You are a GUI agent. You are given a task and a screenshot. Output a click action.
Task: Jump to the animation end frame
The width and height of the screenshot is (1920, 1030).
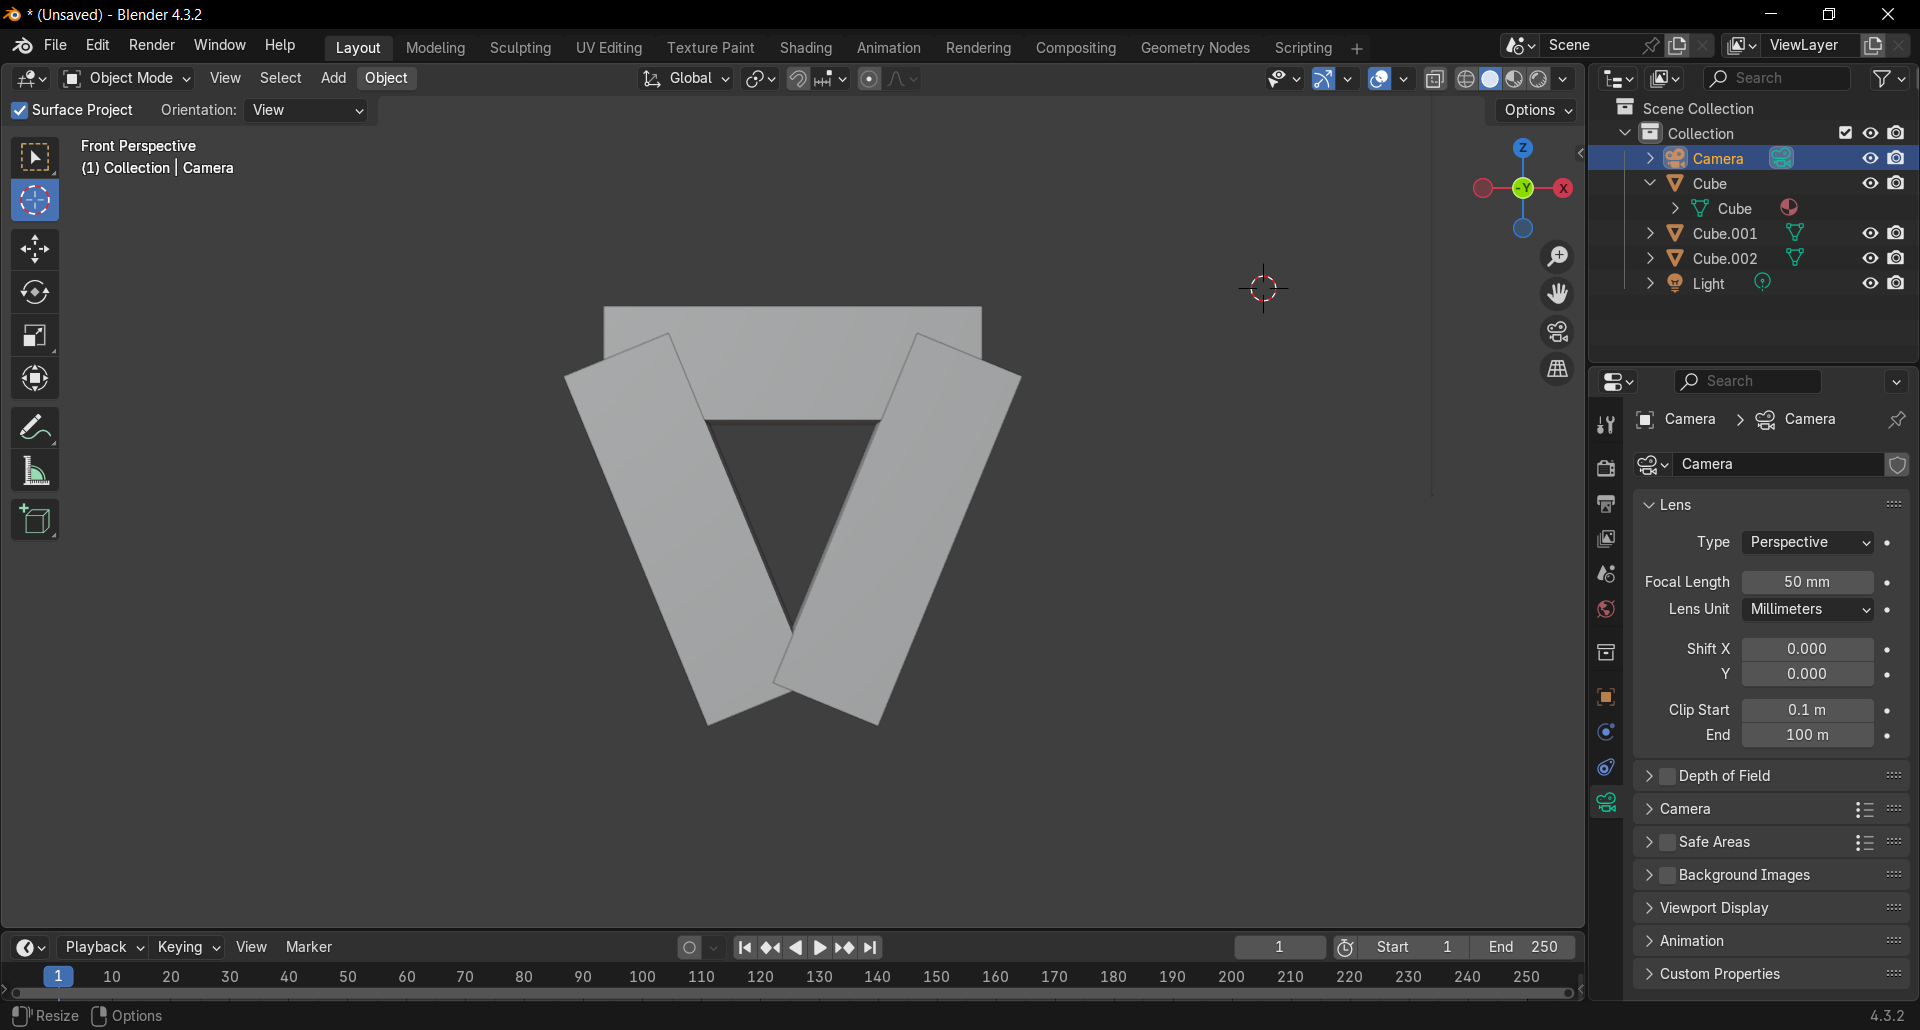pyautogui.click(x=871, y=947)
